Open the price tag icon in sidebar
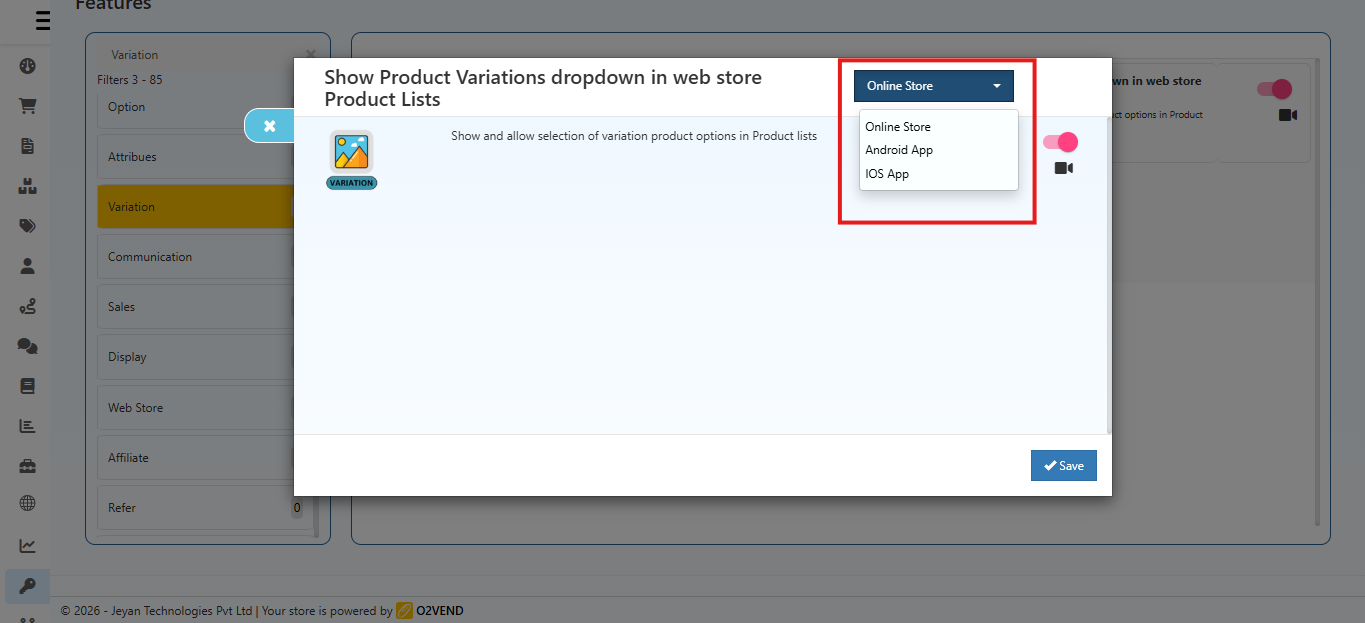 [x=26, y=225]
